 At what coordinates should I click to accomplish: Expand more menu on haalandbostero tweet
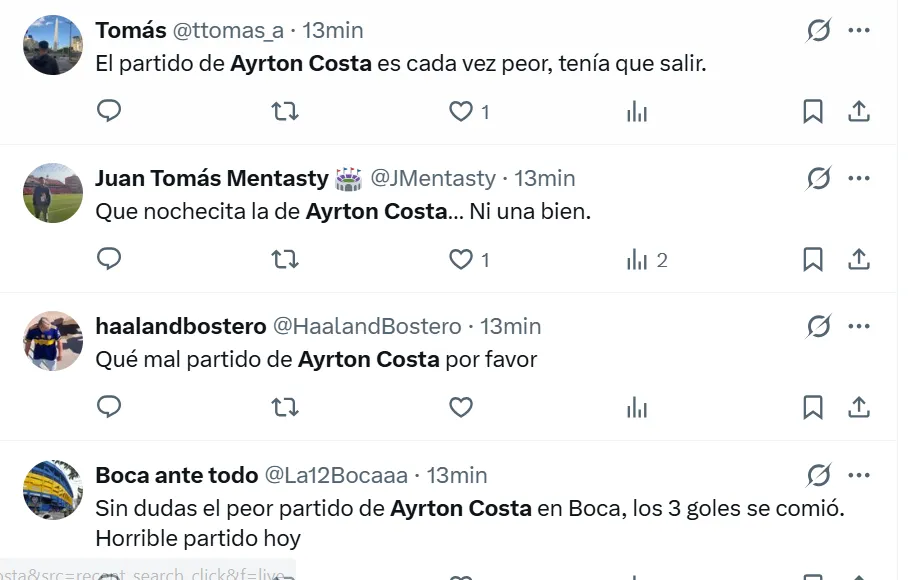(859, 327)
